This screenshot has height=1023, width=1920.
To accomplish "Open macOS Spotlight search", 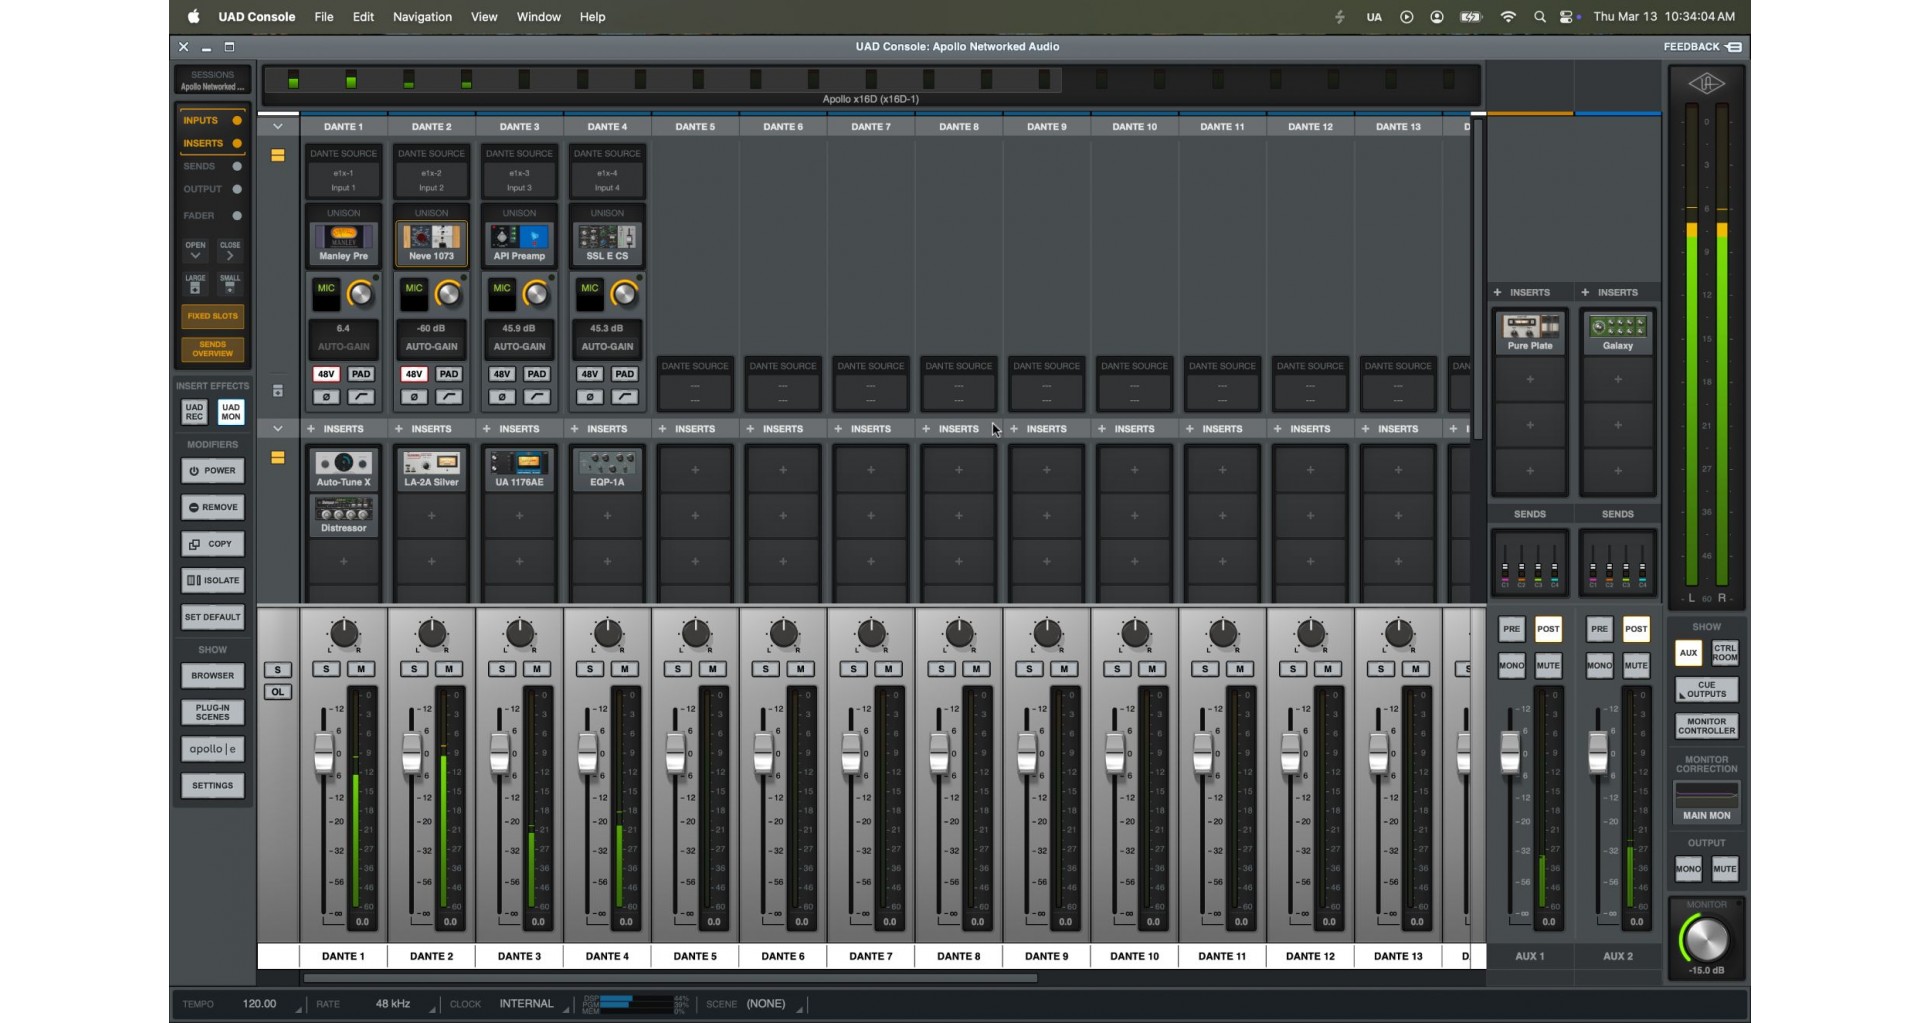I will coord(1540,17).
